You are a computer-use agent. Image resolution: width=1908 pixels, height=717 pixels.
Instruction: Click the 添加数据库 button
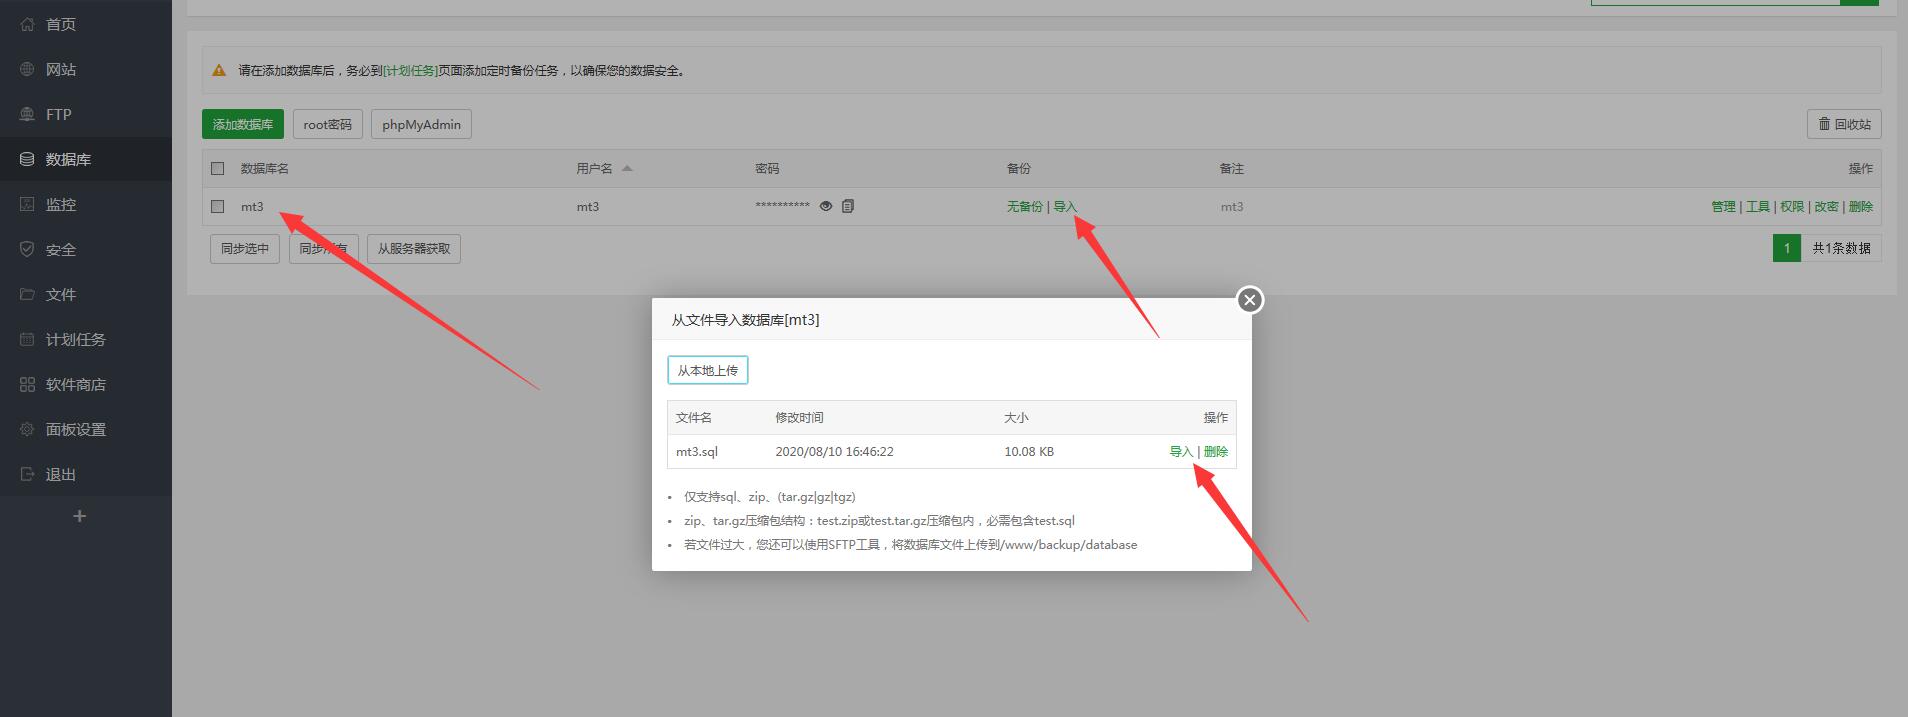tap(243, 124)
